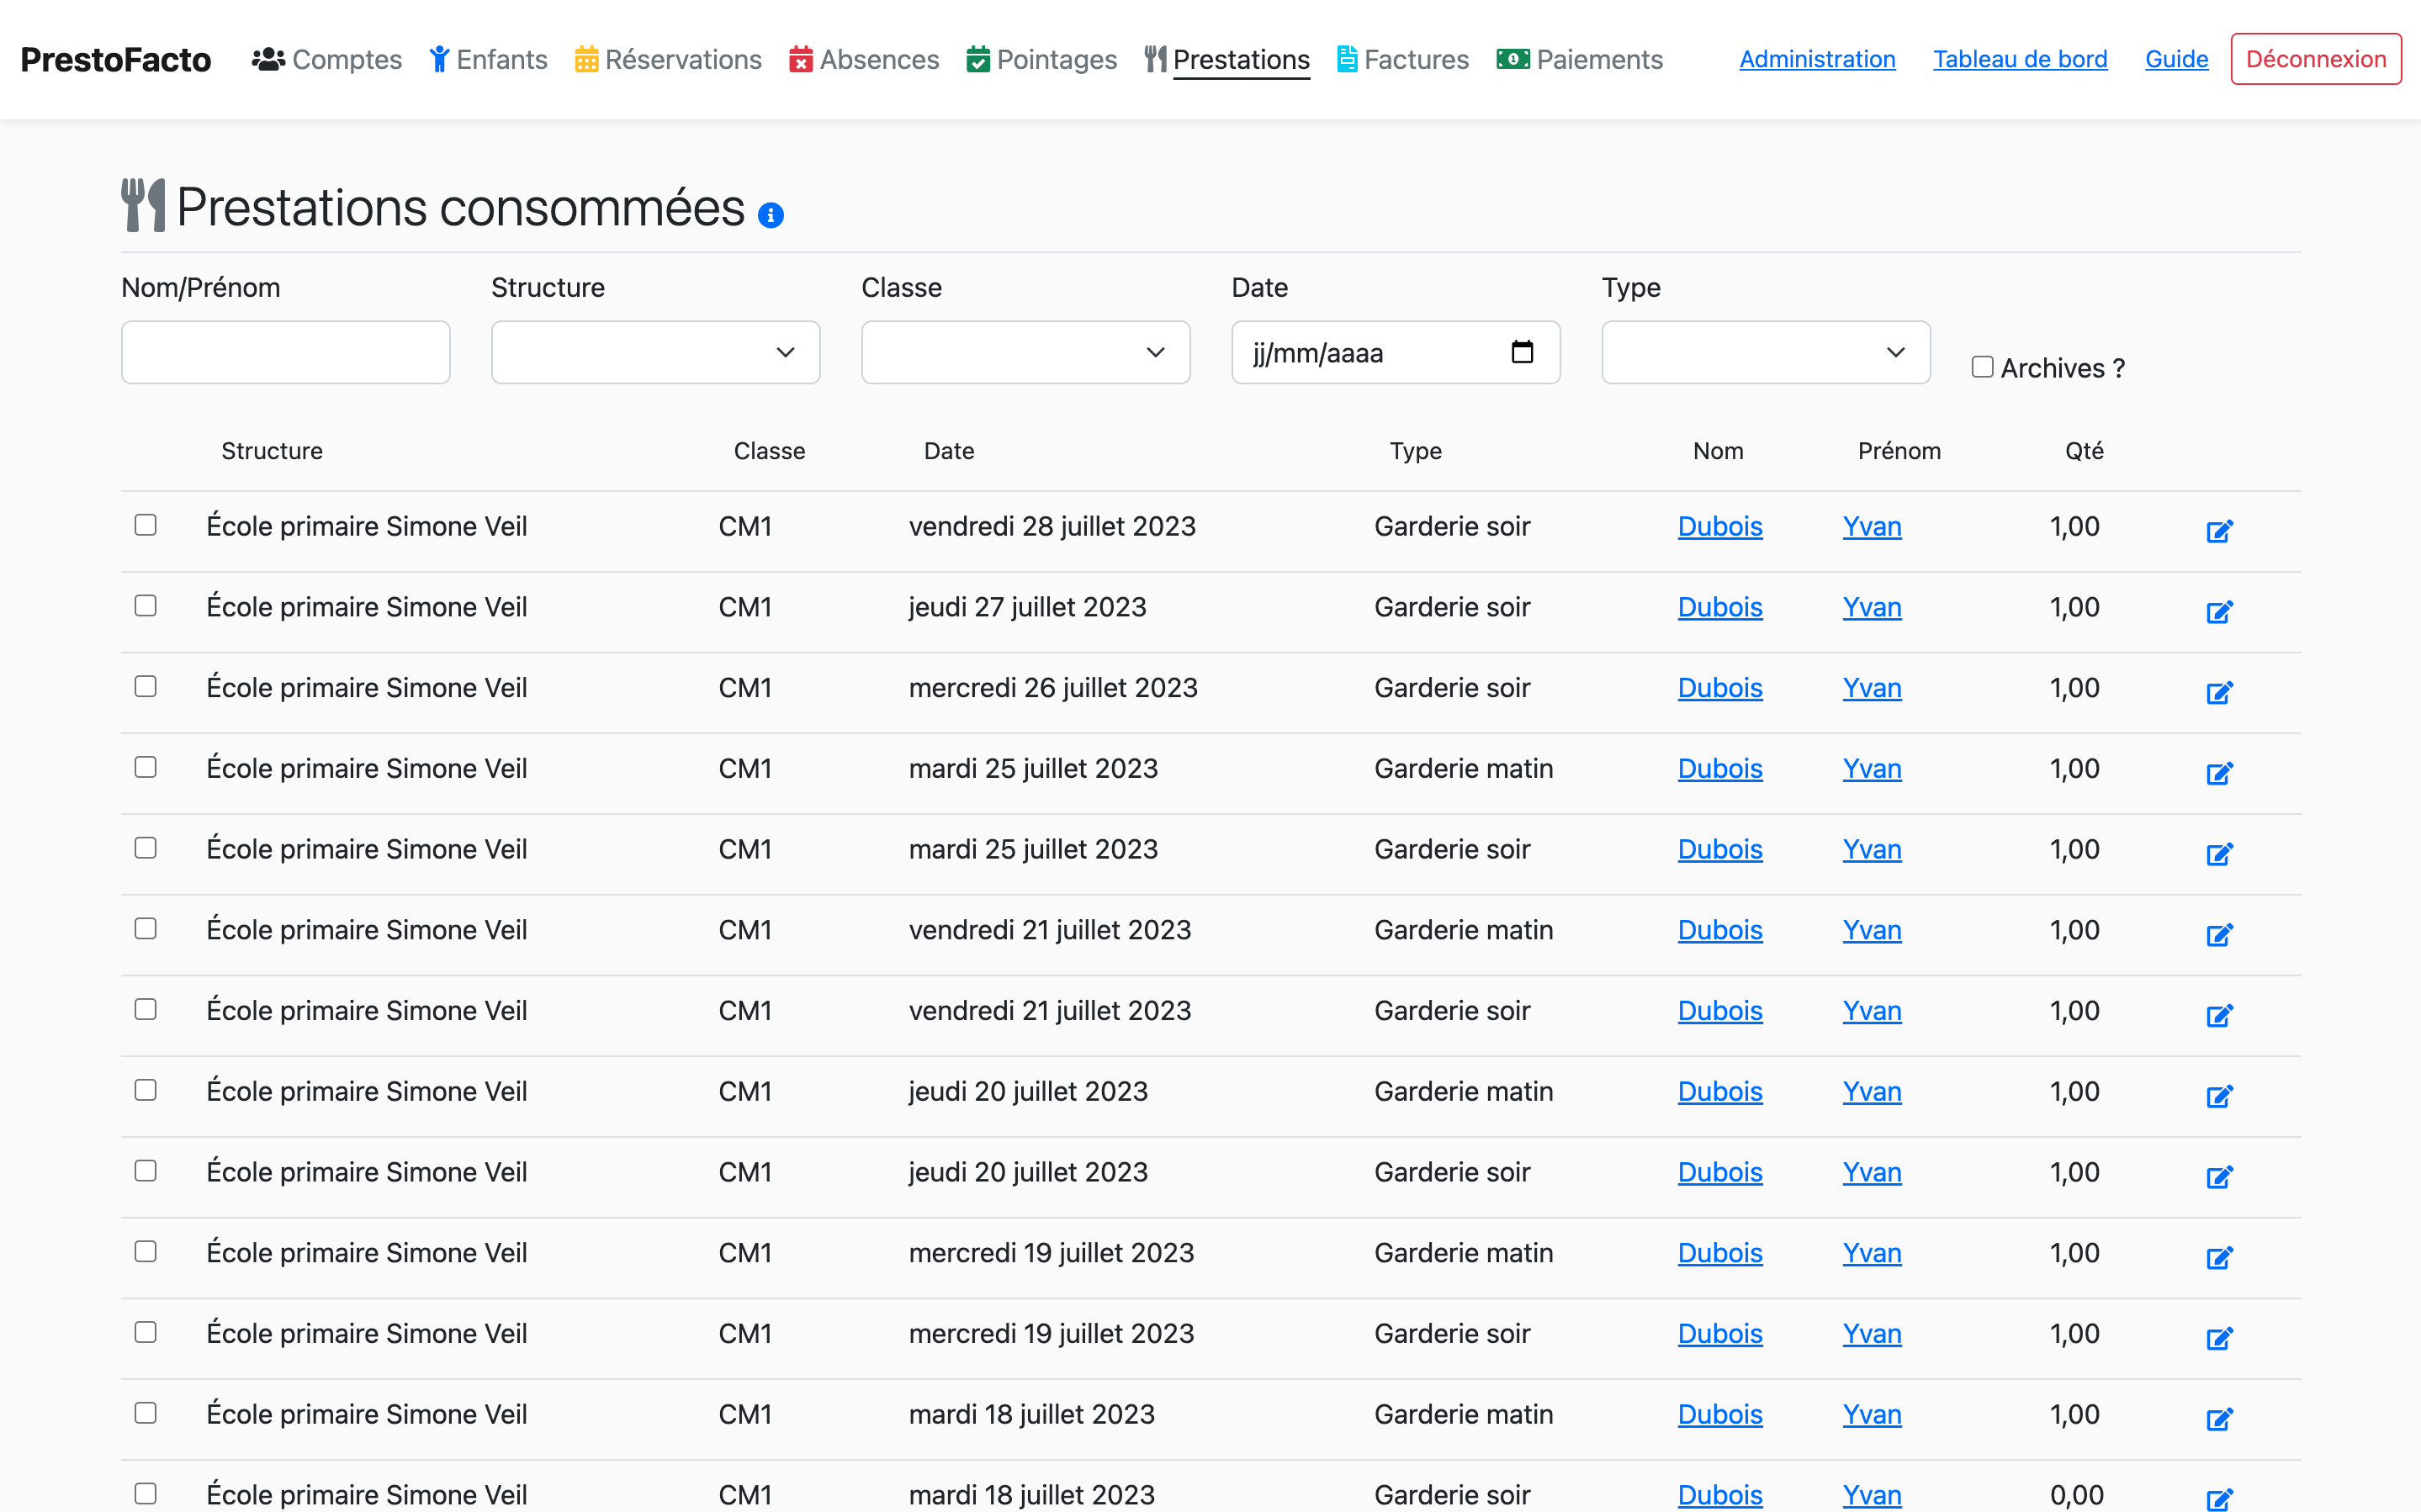
Task: Edit the jeudi 20 juillet Garderie soir entry
Action: tap(2219, 1176)
